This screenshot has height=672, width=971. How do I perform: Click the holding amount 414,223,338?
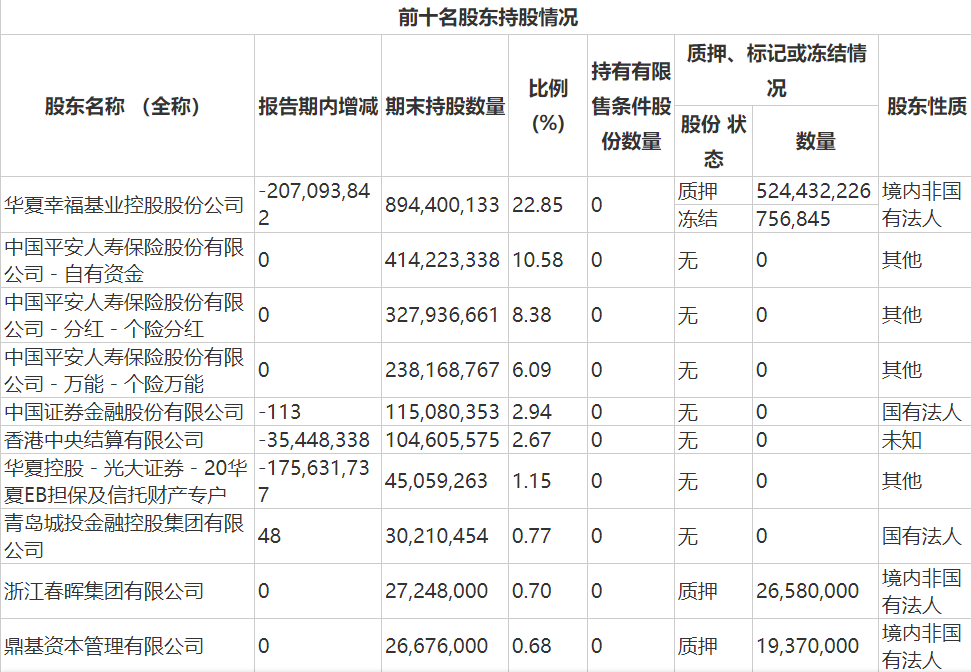(x=442, y=260)
